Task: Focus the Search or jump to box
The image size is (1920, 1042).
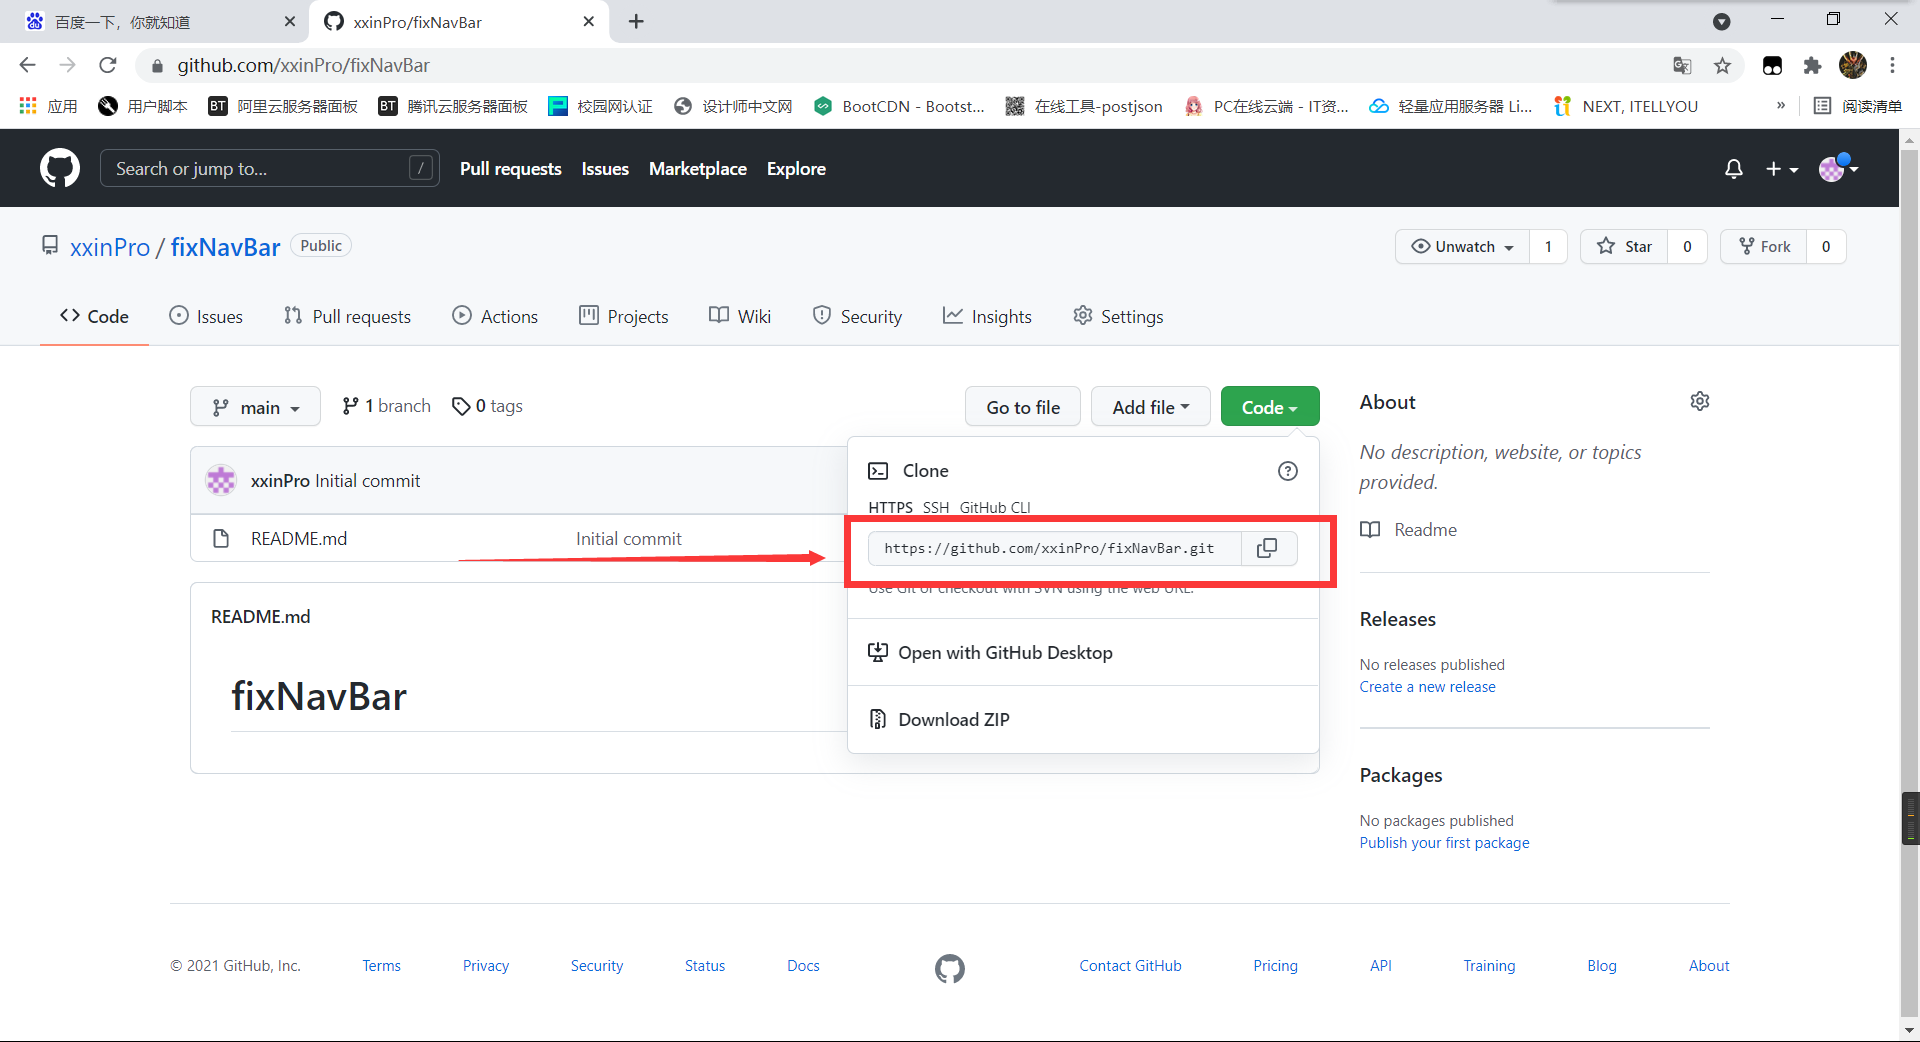Action: point(270,168)
